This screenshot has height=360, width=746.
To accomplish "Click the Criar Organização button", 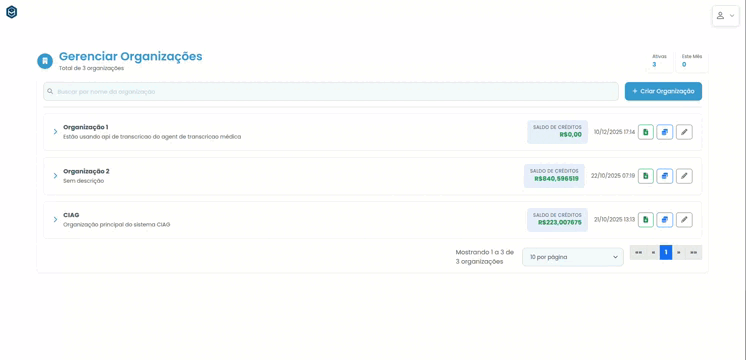I will pyautogui.click(x=663, y=91).
